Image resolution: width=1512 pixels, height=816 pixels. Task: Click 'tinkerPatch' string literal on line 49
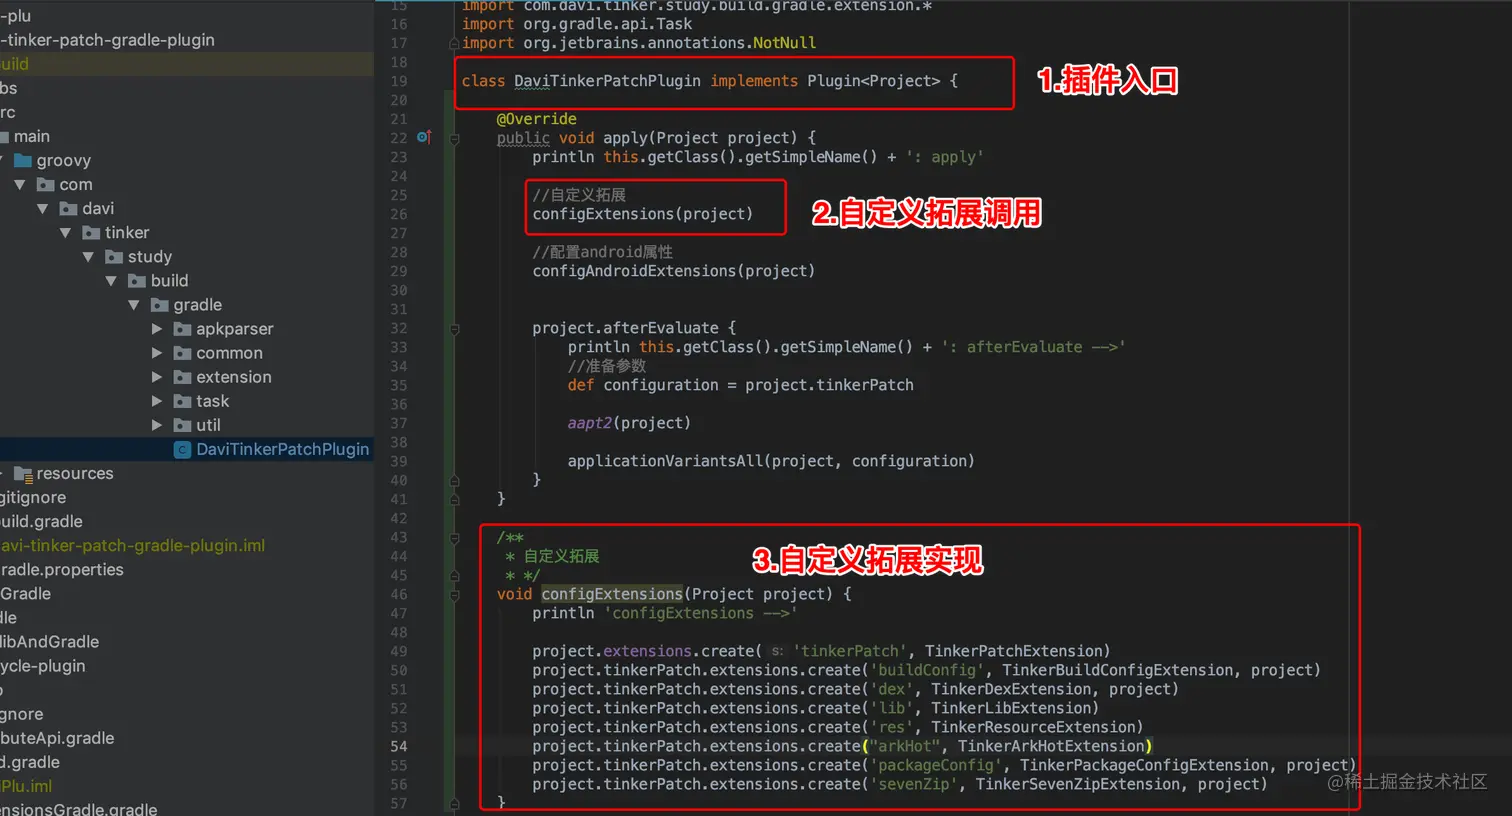[x=850, y=651]
